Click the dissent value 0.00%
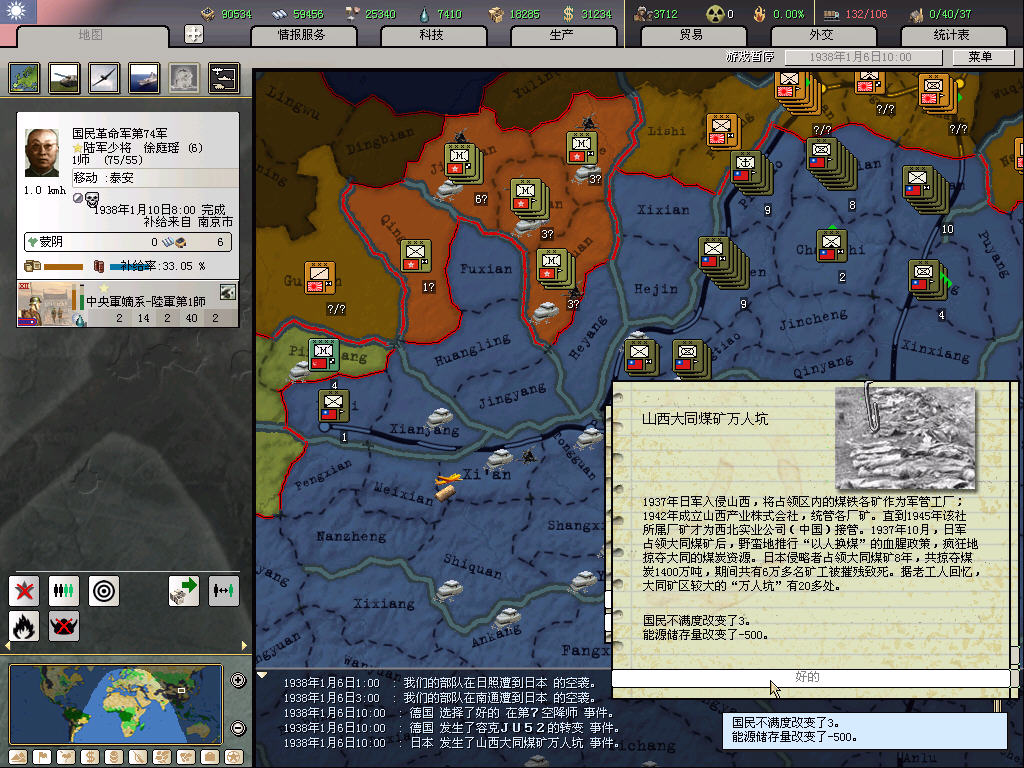The width and height of the screenshot is (1024, 768). point(788,14)
